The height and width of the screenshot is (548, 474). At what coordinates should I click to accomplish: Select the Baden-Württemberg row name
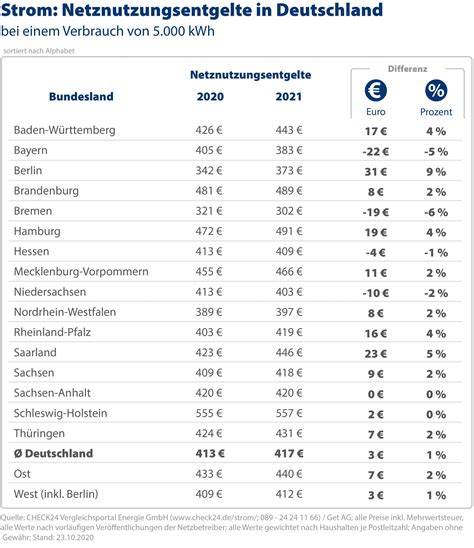click(x=65, y=130)
